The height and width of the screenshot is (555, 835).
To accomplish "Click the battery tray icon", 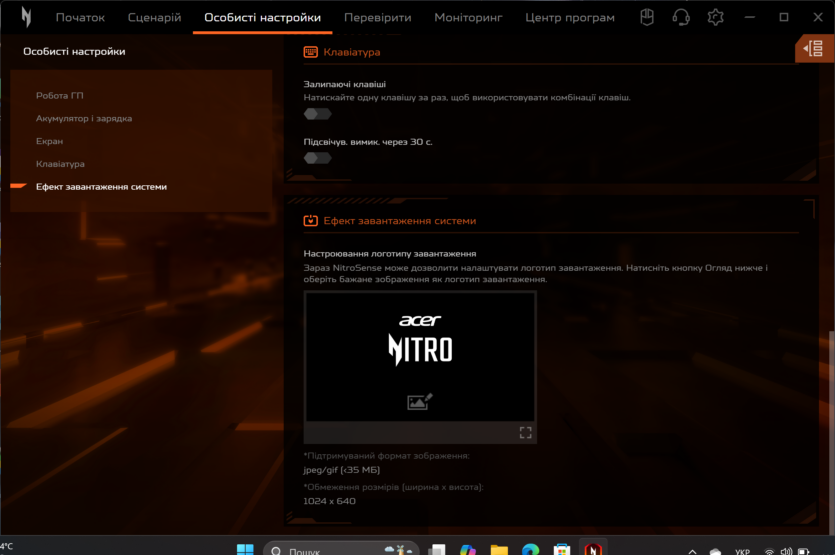I will point(804,551).
